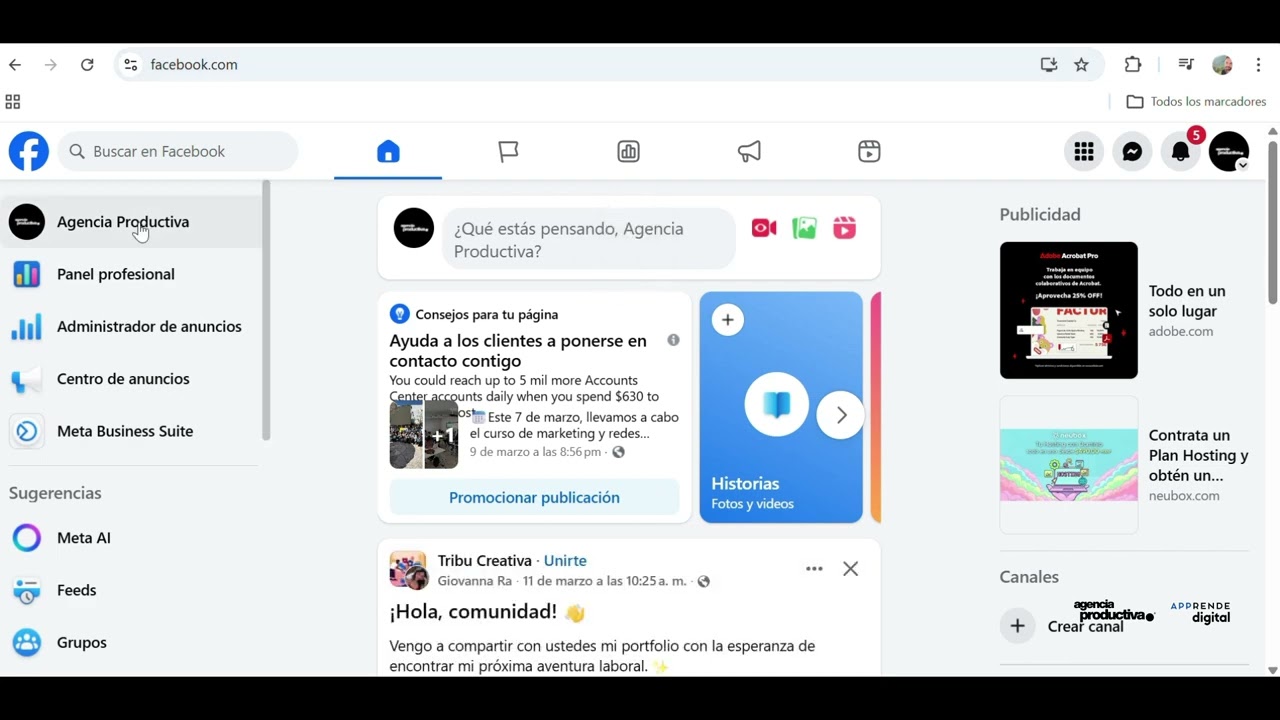Image resolution: width=1280 pixels, height=720 pixels.
Task: Advance stories with next arrow
Action: (841, 415)
